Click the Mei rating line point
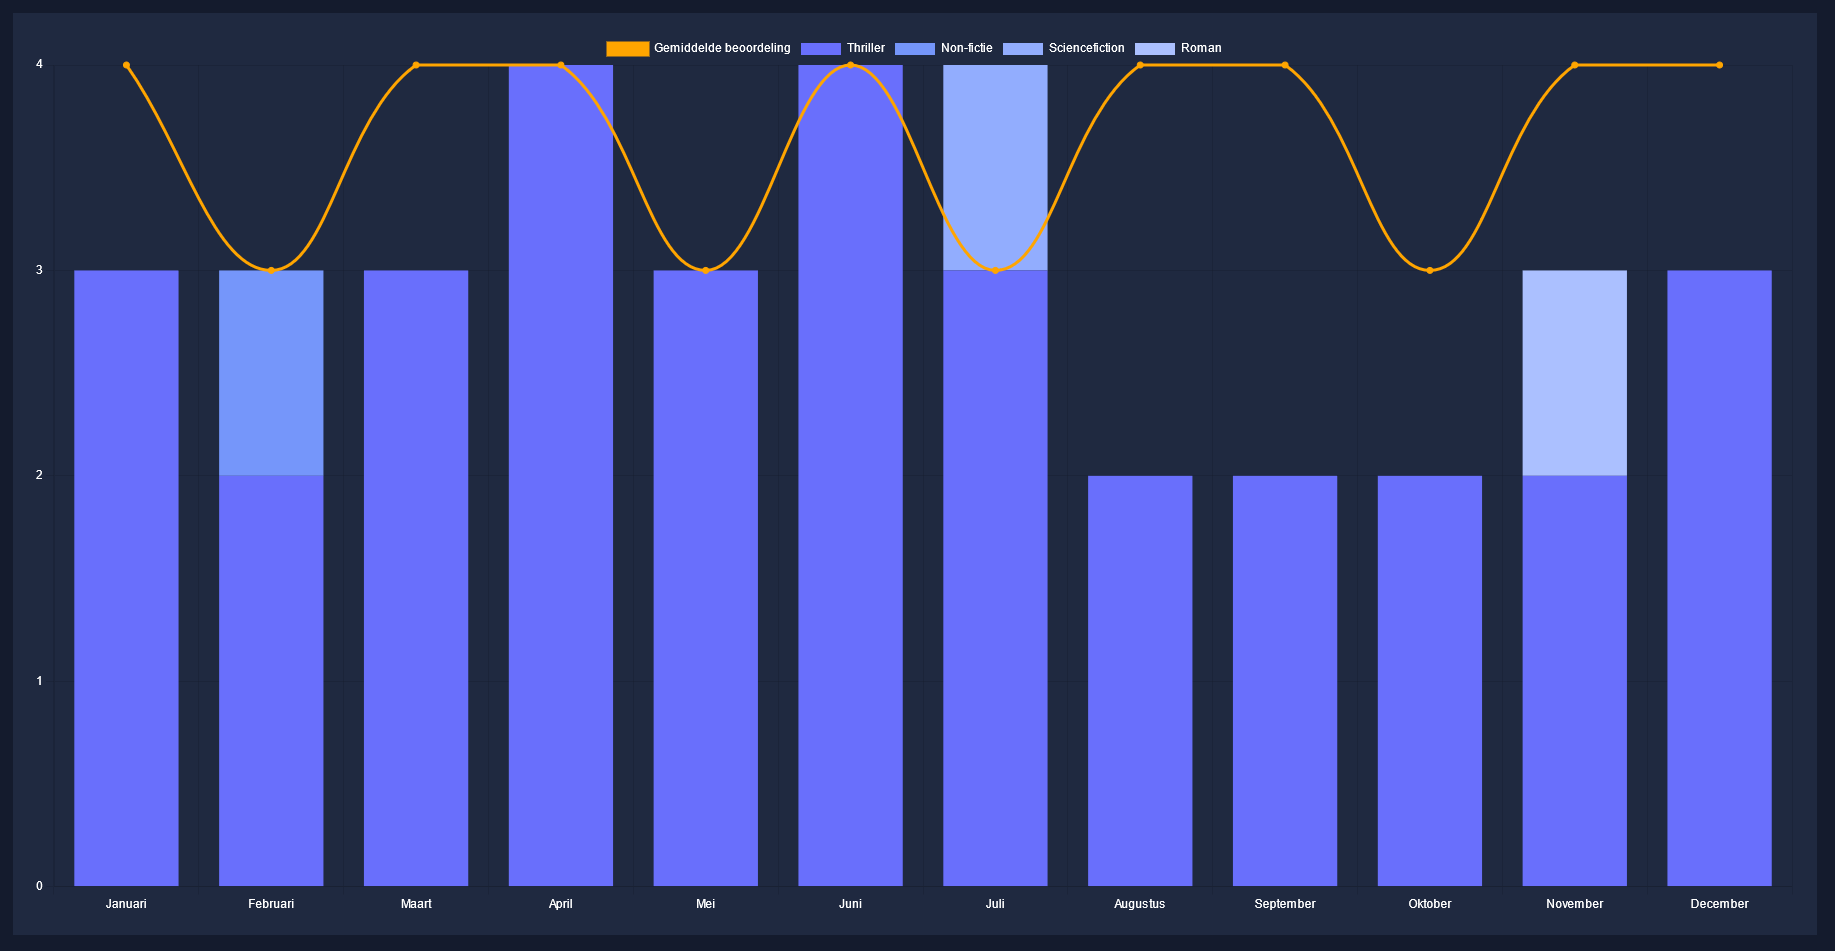The width and height of the screenshot is (1835, 951). pyautogui.click(x=706, y=270)
